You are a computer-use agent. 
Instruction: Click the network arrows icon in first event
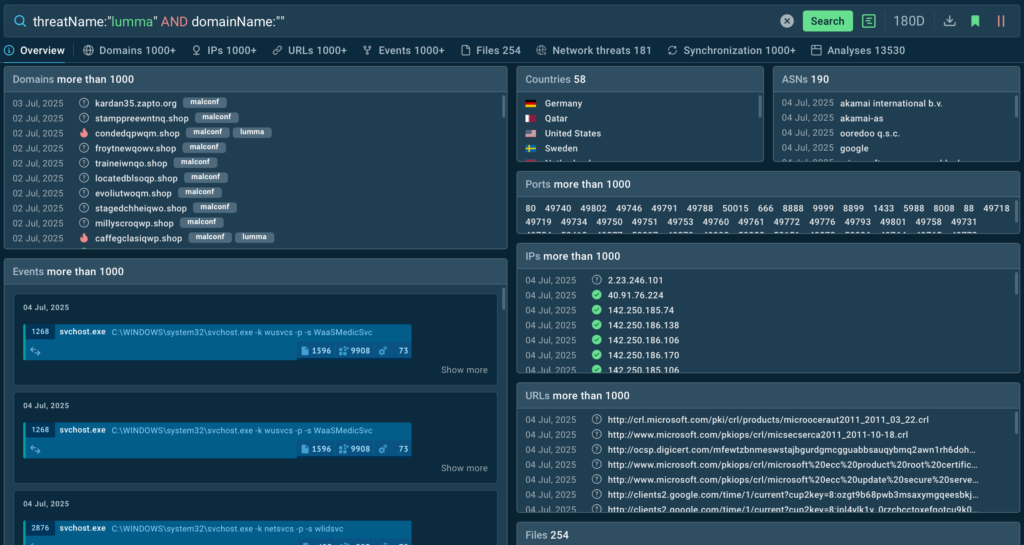[x=35, y=351]
